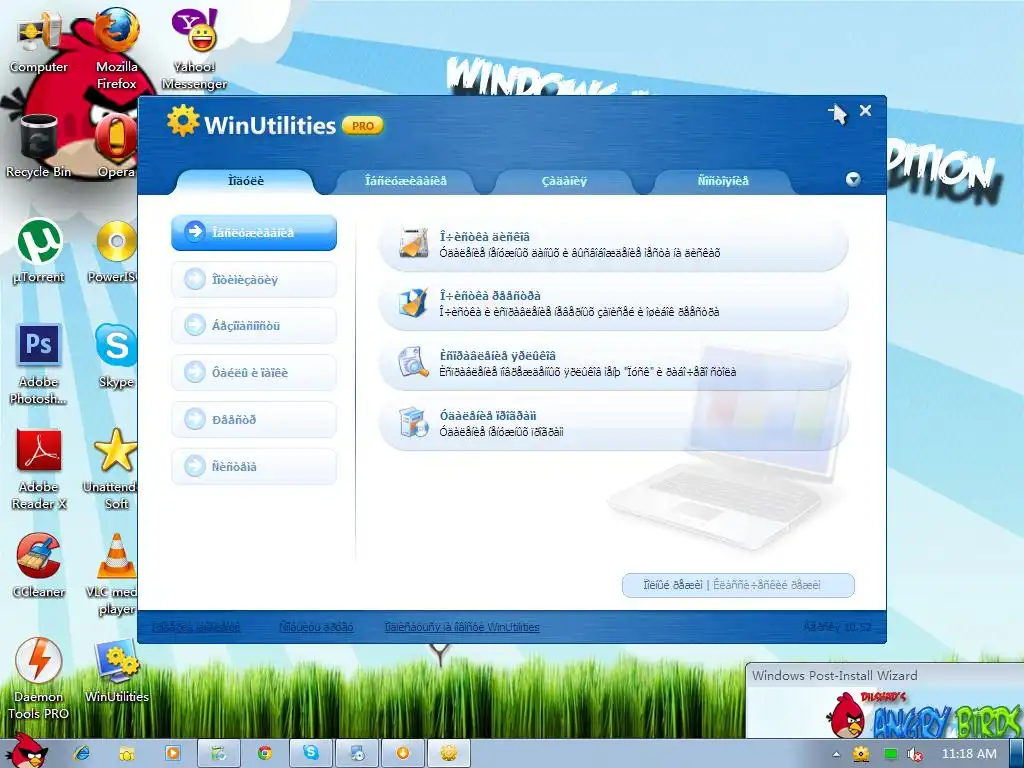Close the WinUtilities window
The image size is (1024, 768).
pos(865,110)
